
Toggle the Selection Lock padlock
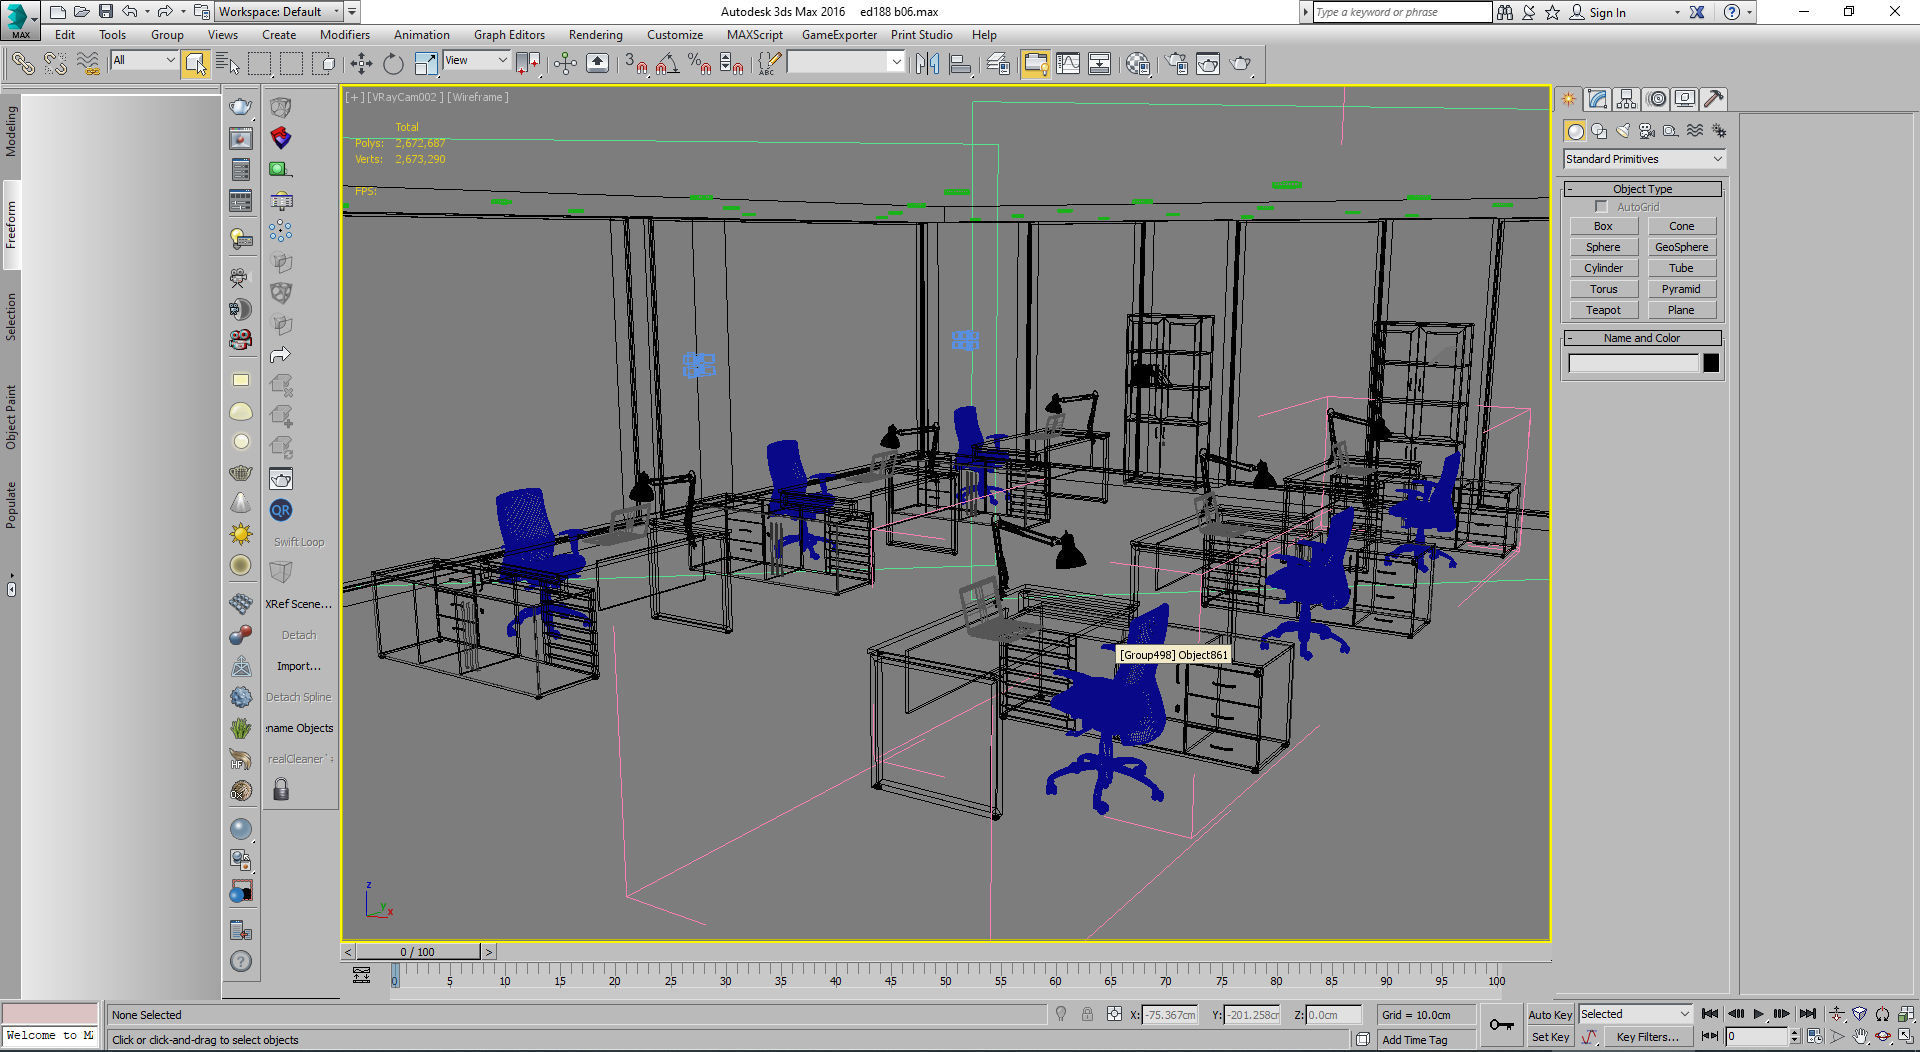(x=1087, y=1014)
